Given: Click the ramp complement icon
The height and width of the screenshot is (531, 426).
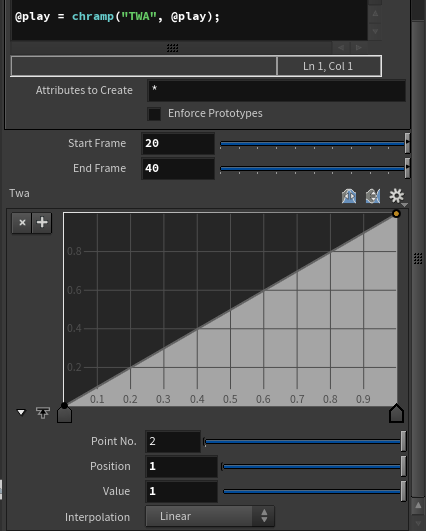Looking at the screenshot, I should coord(373,196).
